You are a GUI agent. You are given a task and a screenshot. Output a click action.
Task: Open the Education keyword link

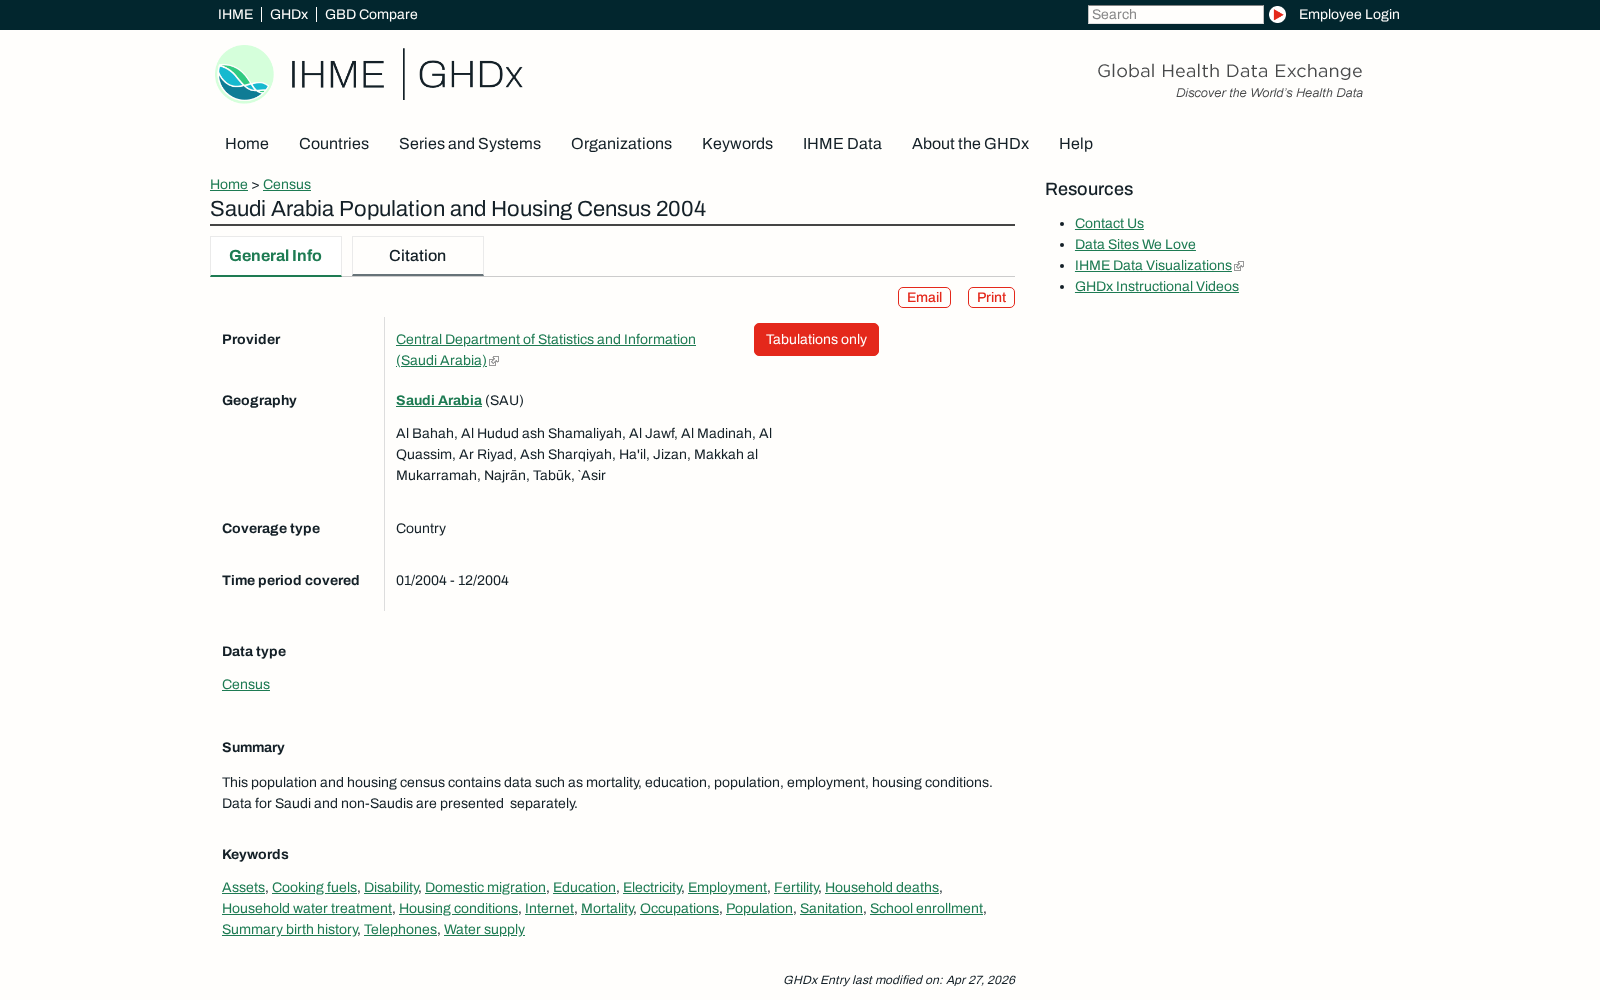[x=584, y=887]
